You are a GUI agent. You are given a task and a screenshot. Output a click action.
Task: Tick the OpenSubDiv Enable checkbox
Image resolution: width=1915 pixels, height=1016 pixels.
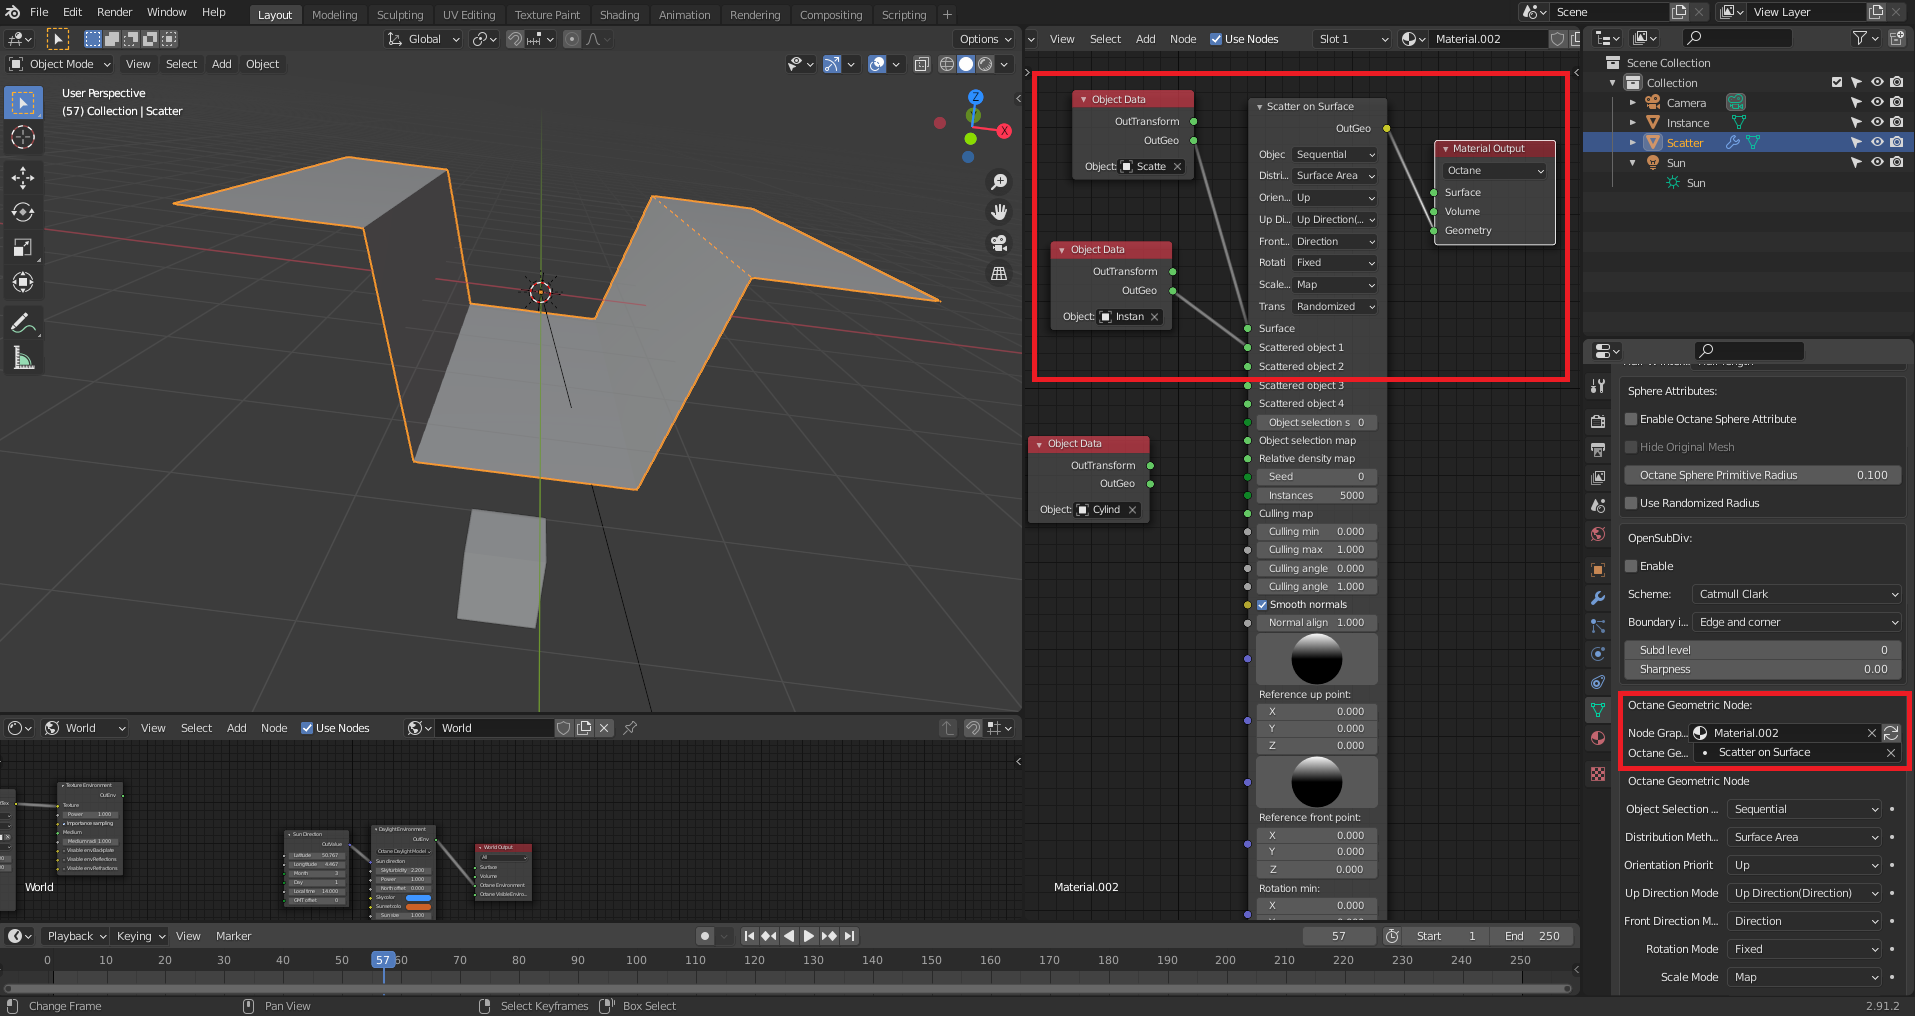[1632, 566]
